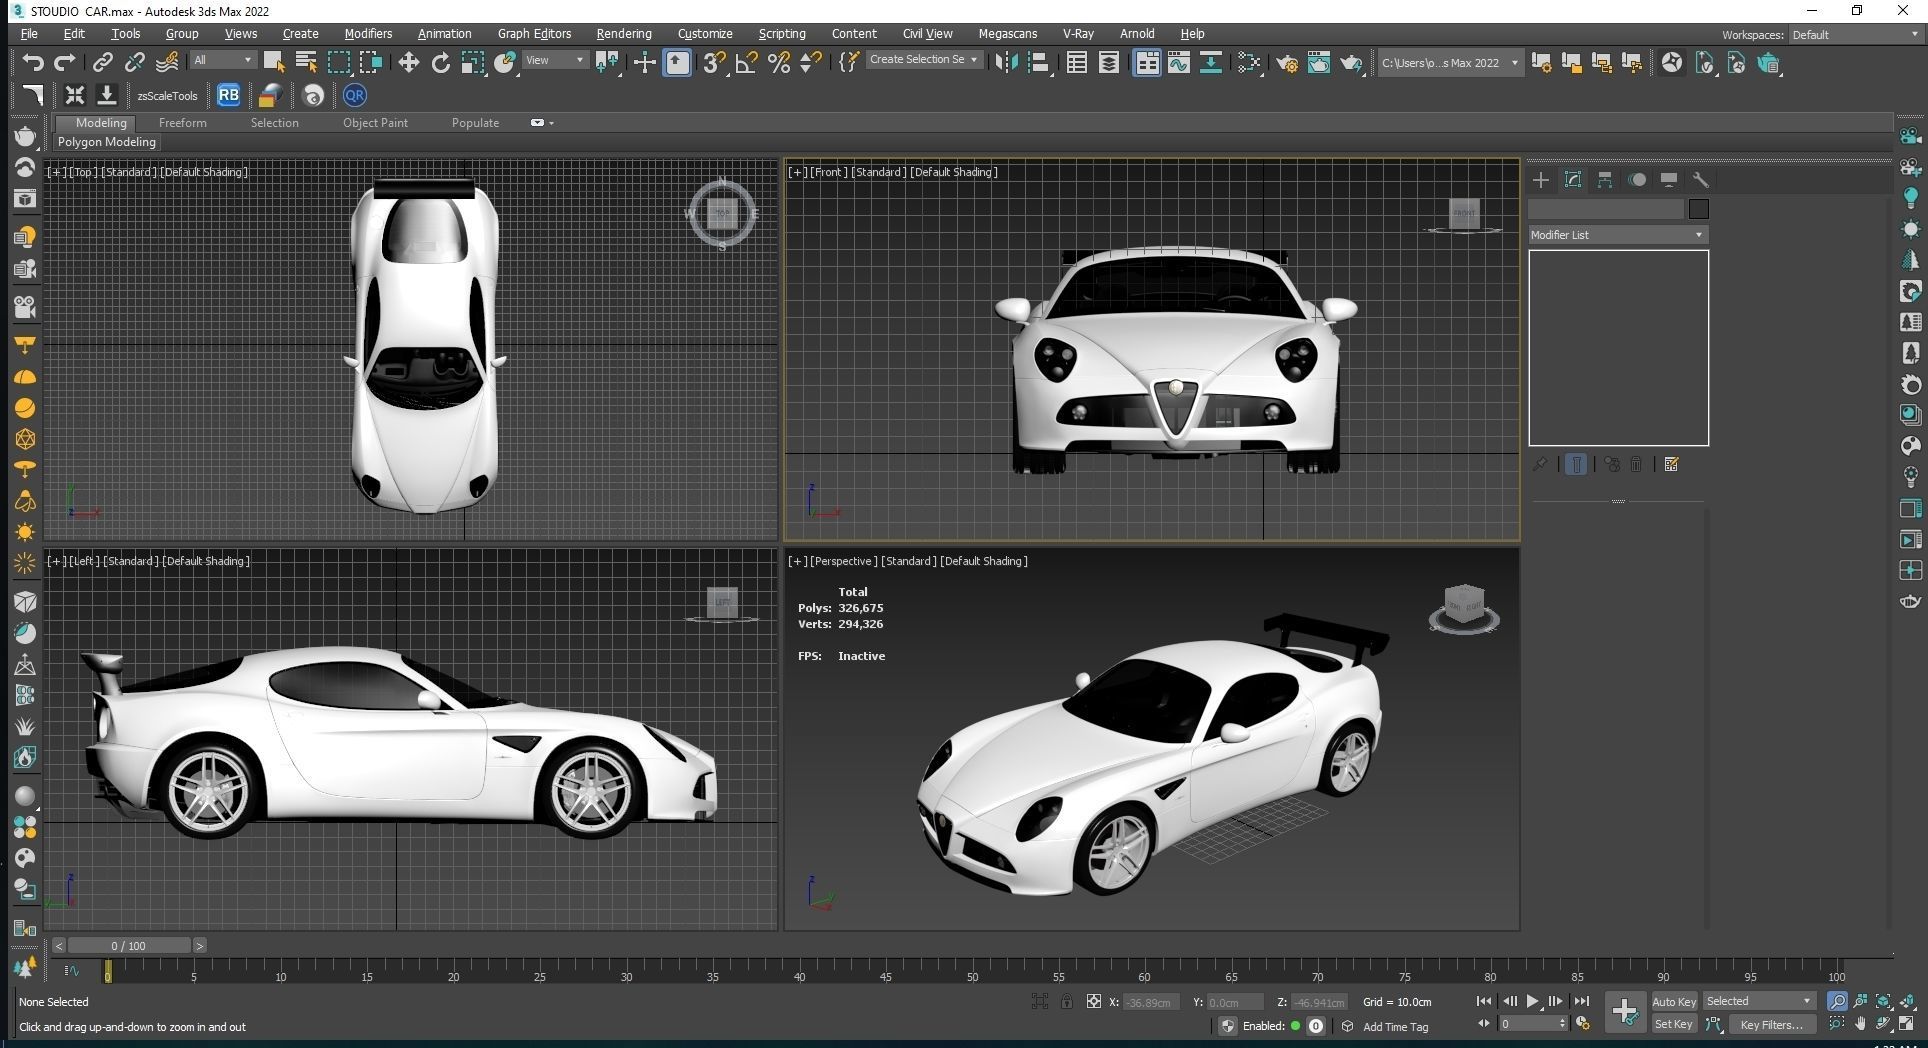The width and height of the screenshot is (1928, 1048).
Task: Toggle Window/Crossing selection mode
Action: (x=371, y=63)
